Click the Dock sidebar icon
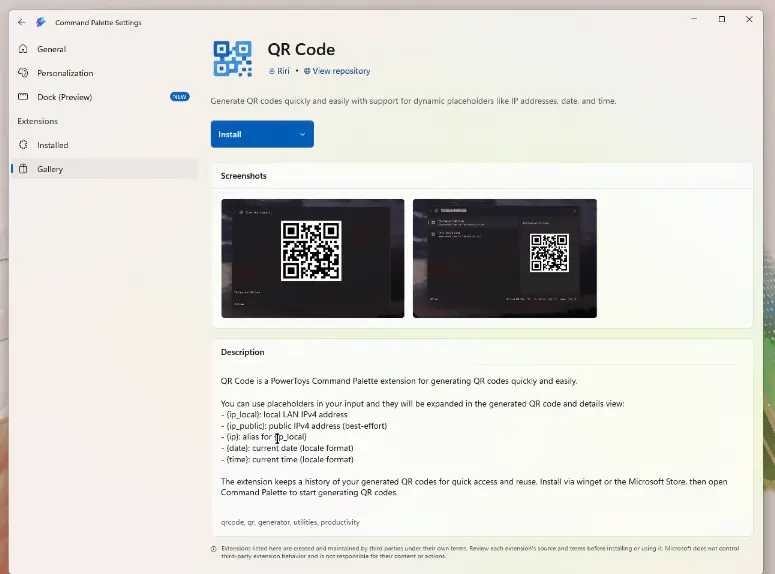This screenshot has width=775, height=574. [x=23, y=96]
